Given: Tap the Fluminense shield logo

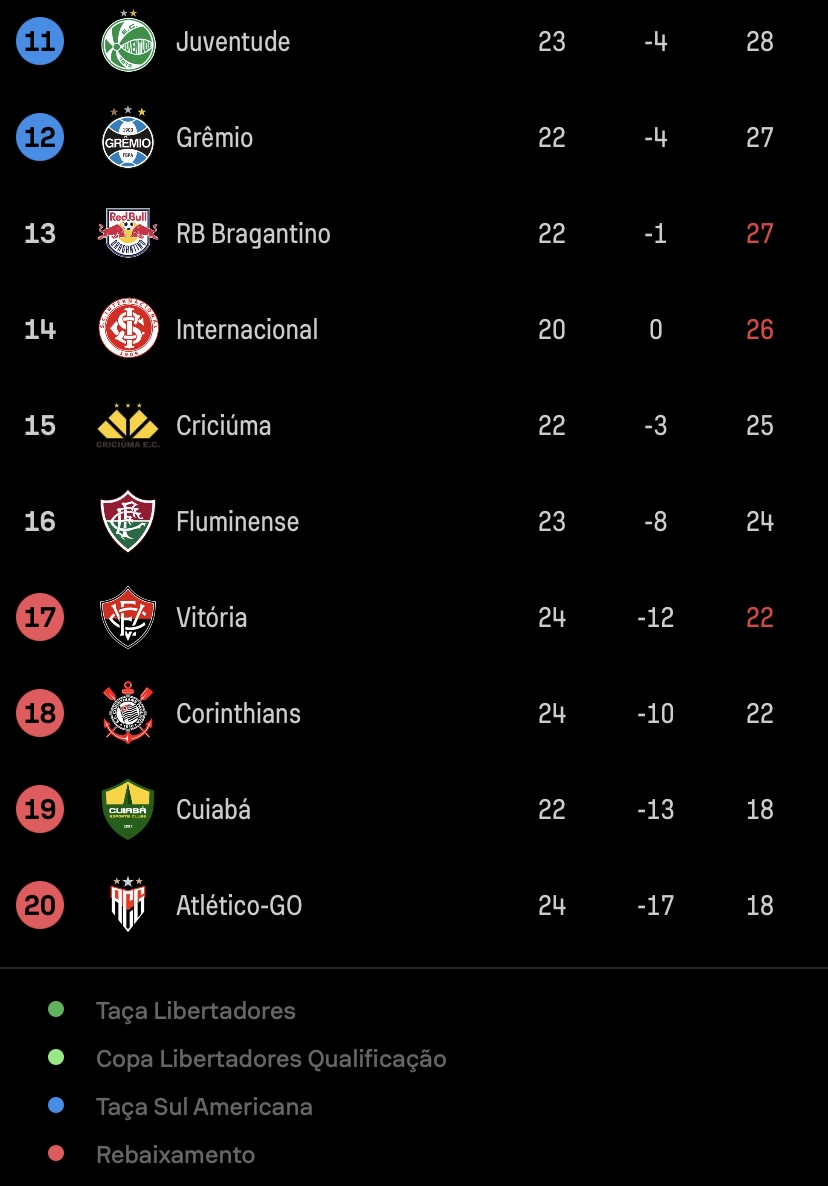Looking at the screenshot, I should 128,521.
